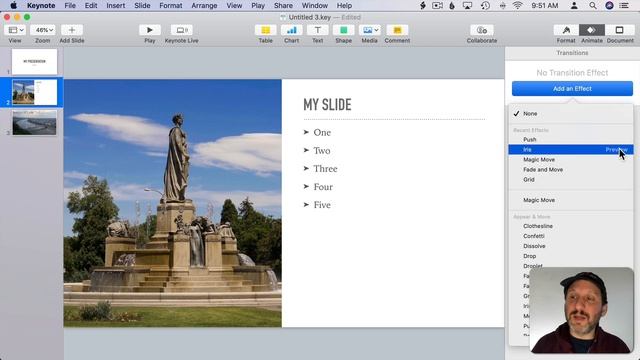Open the Notification Center list icon
Screen dimensions: 640x360
coord(624,6)
